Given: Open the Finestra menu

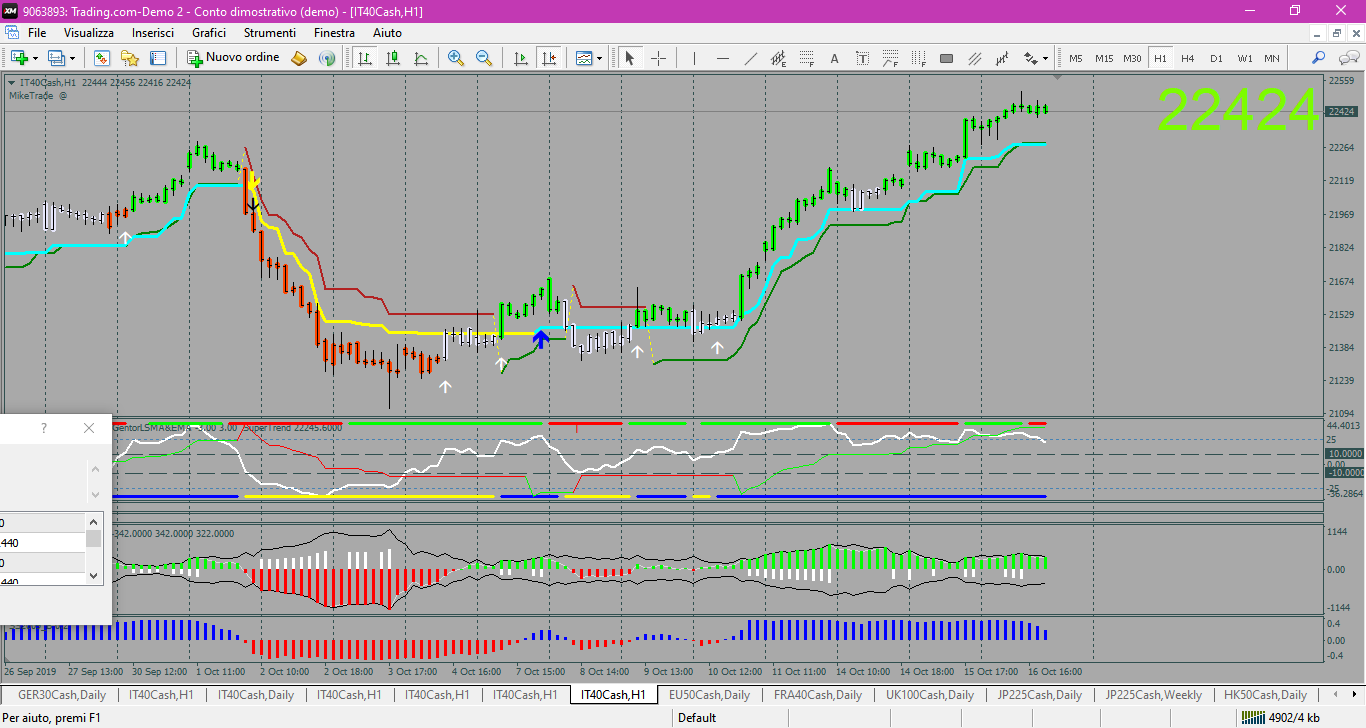Looking at the screenshot, I should (x=334, y=33).
